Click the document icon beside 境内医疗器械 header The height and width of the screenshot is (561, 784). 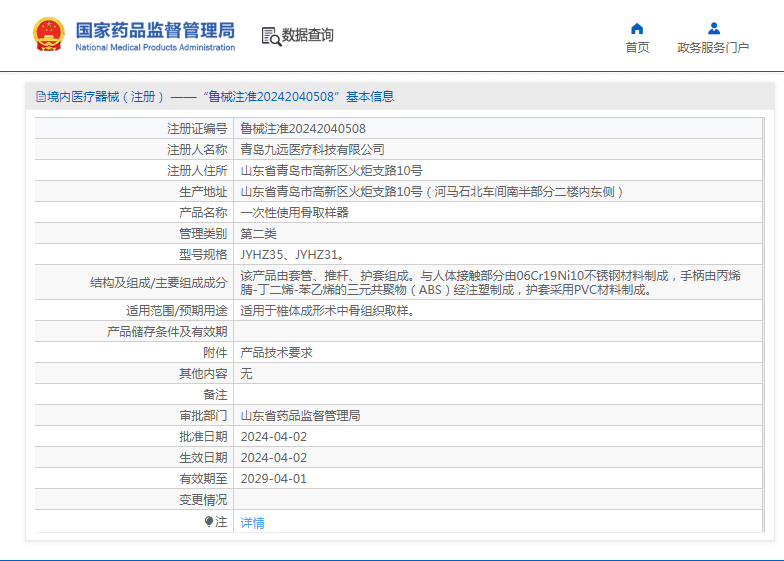coord(40,97)
